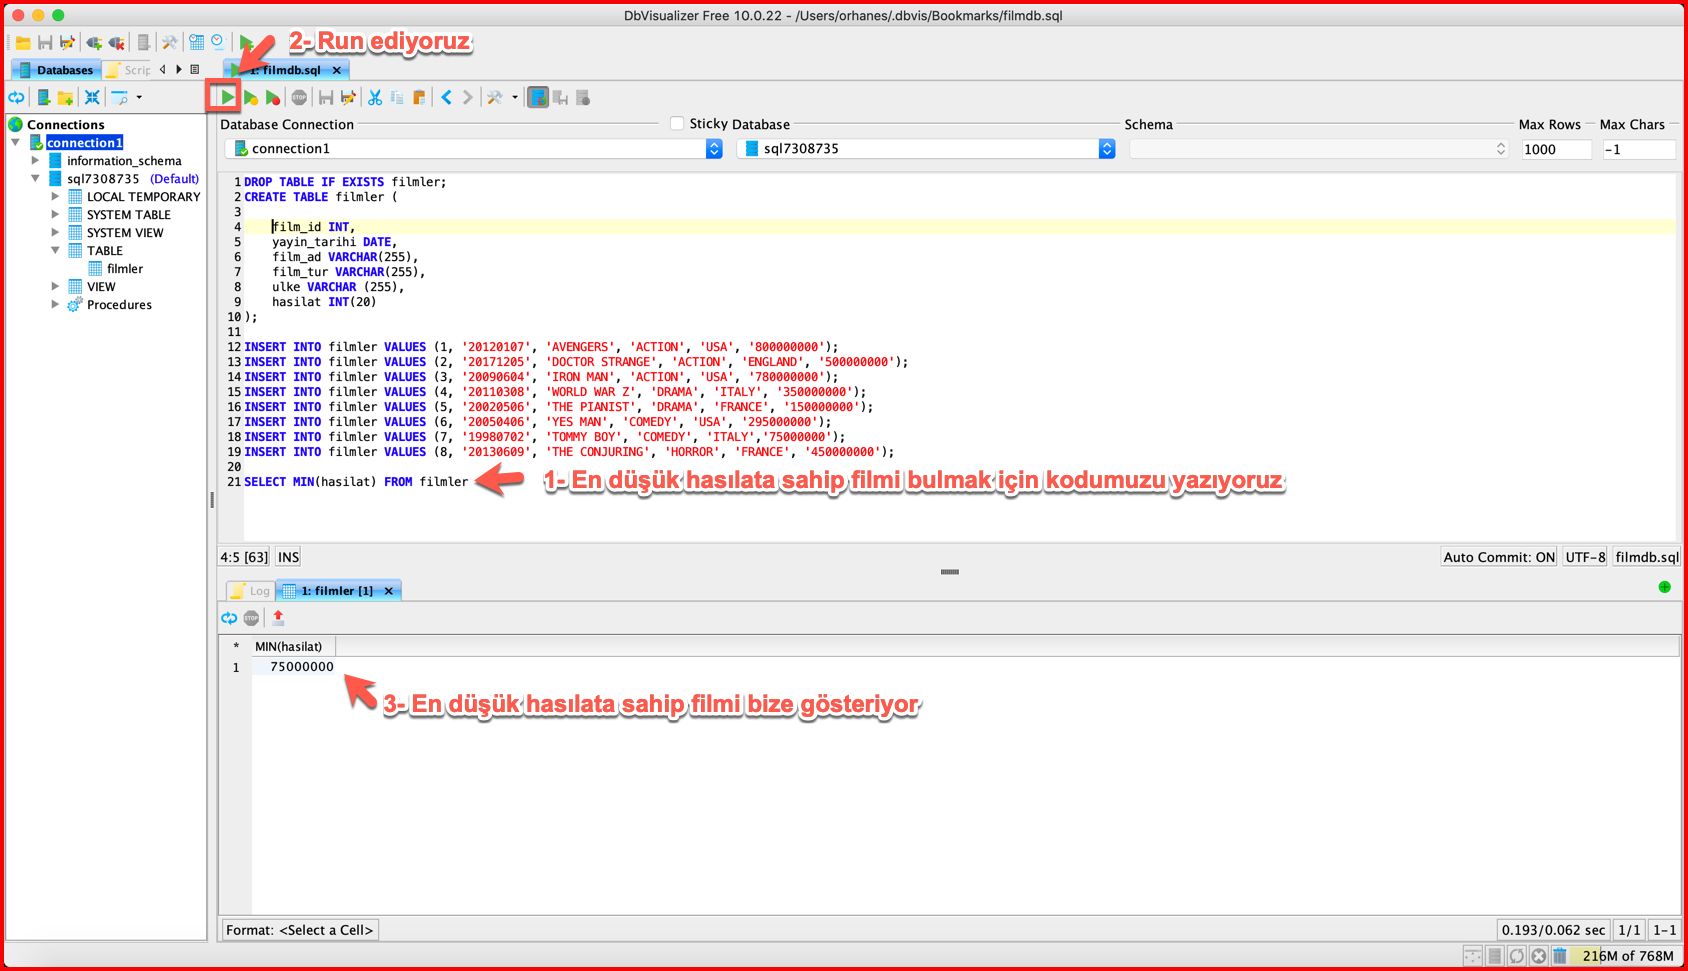Open the filter dropdown arrow in Databases toolbar

[x=139, y=98]
